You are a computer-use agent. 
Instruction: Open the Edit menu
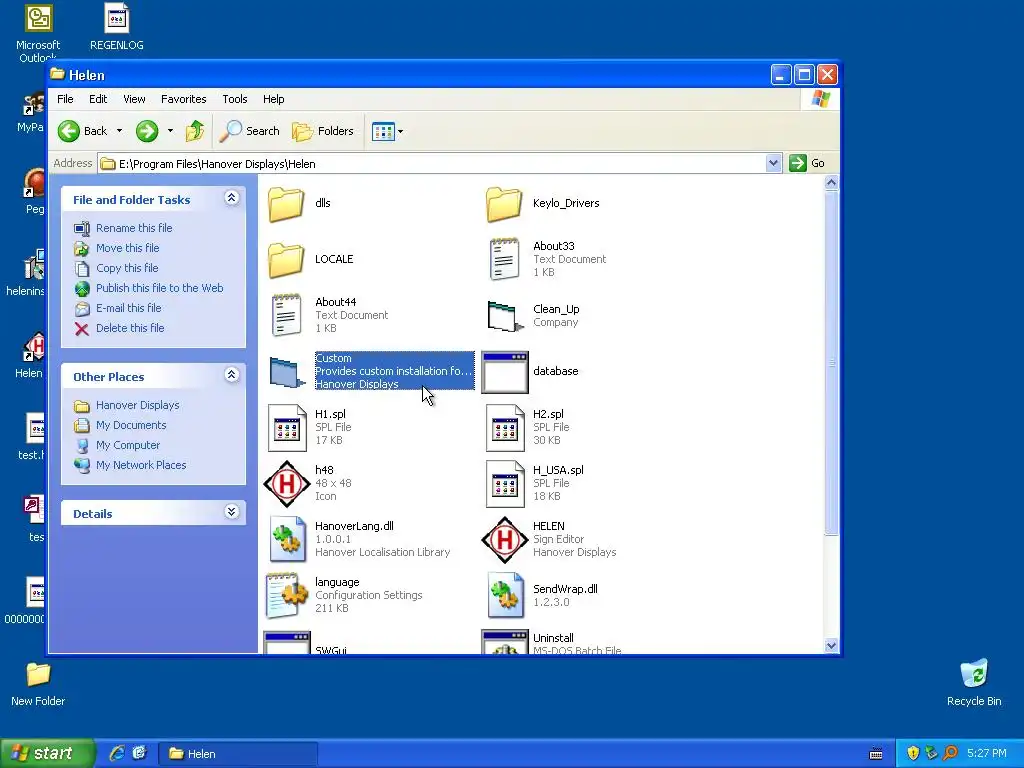point(98,99)
